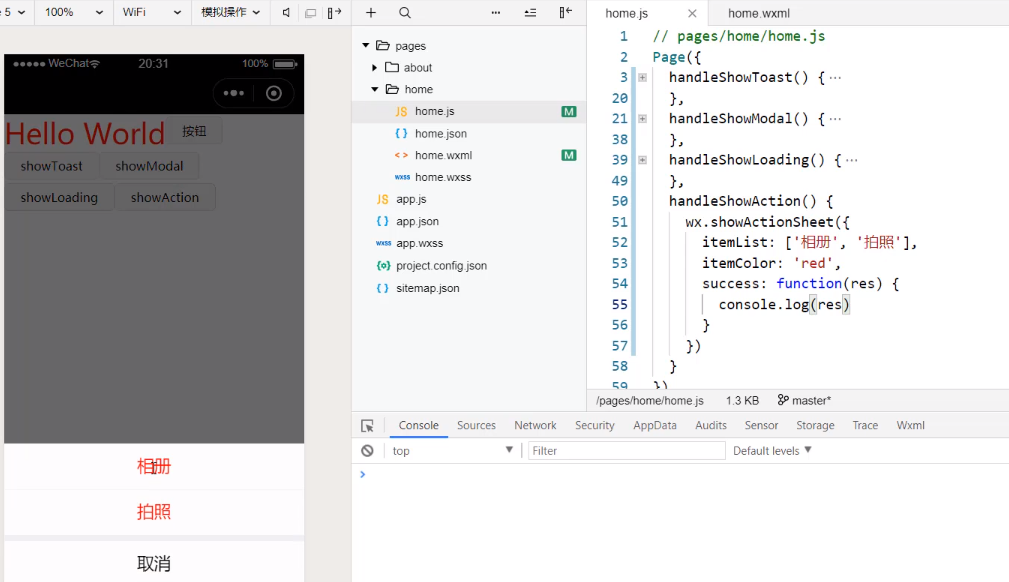Open app.wxss in file tree
Viewport: 1009px width, 582px height.
[x=420, y=243]
